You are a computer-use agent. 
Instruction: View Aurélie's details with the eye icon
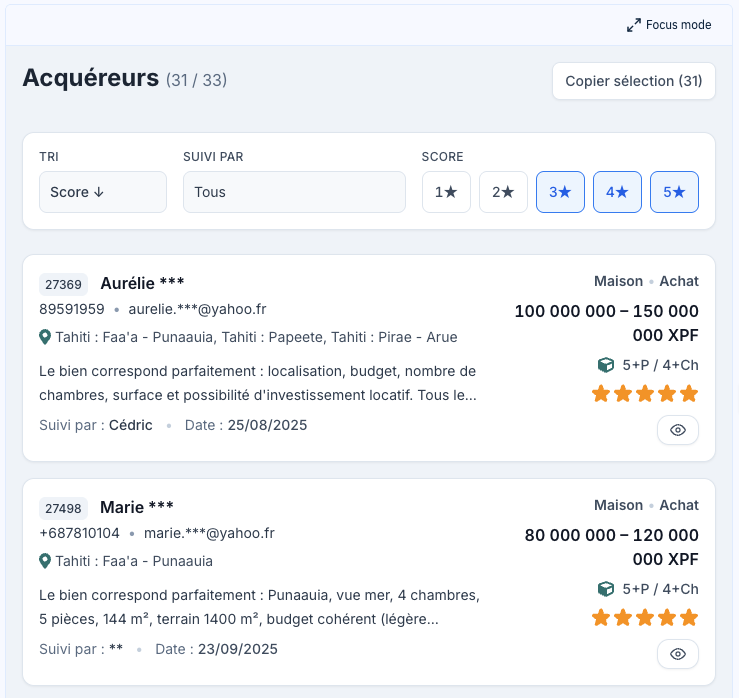[x=678, y=430]
